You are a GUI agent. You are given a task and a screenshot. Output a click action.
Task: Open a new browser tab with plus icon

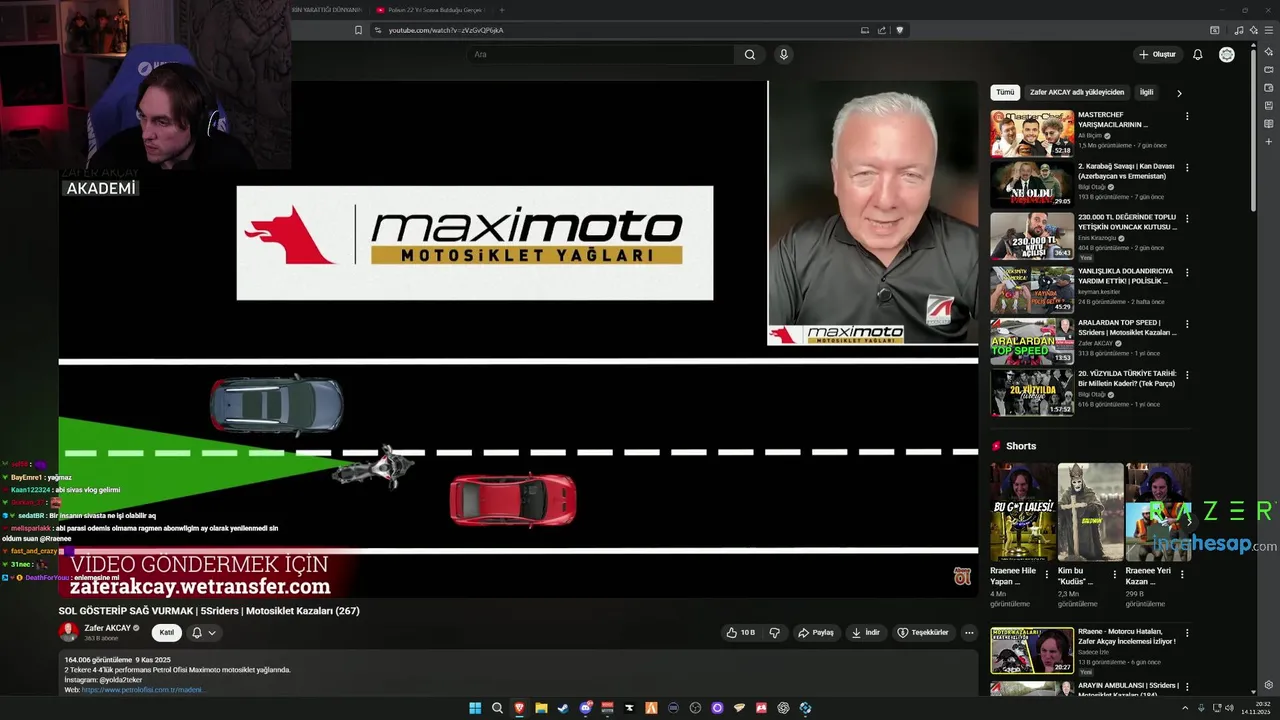502,10
